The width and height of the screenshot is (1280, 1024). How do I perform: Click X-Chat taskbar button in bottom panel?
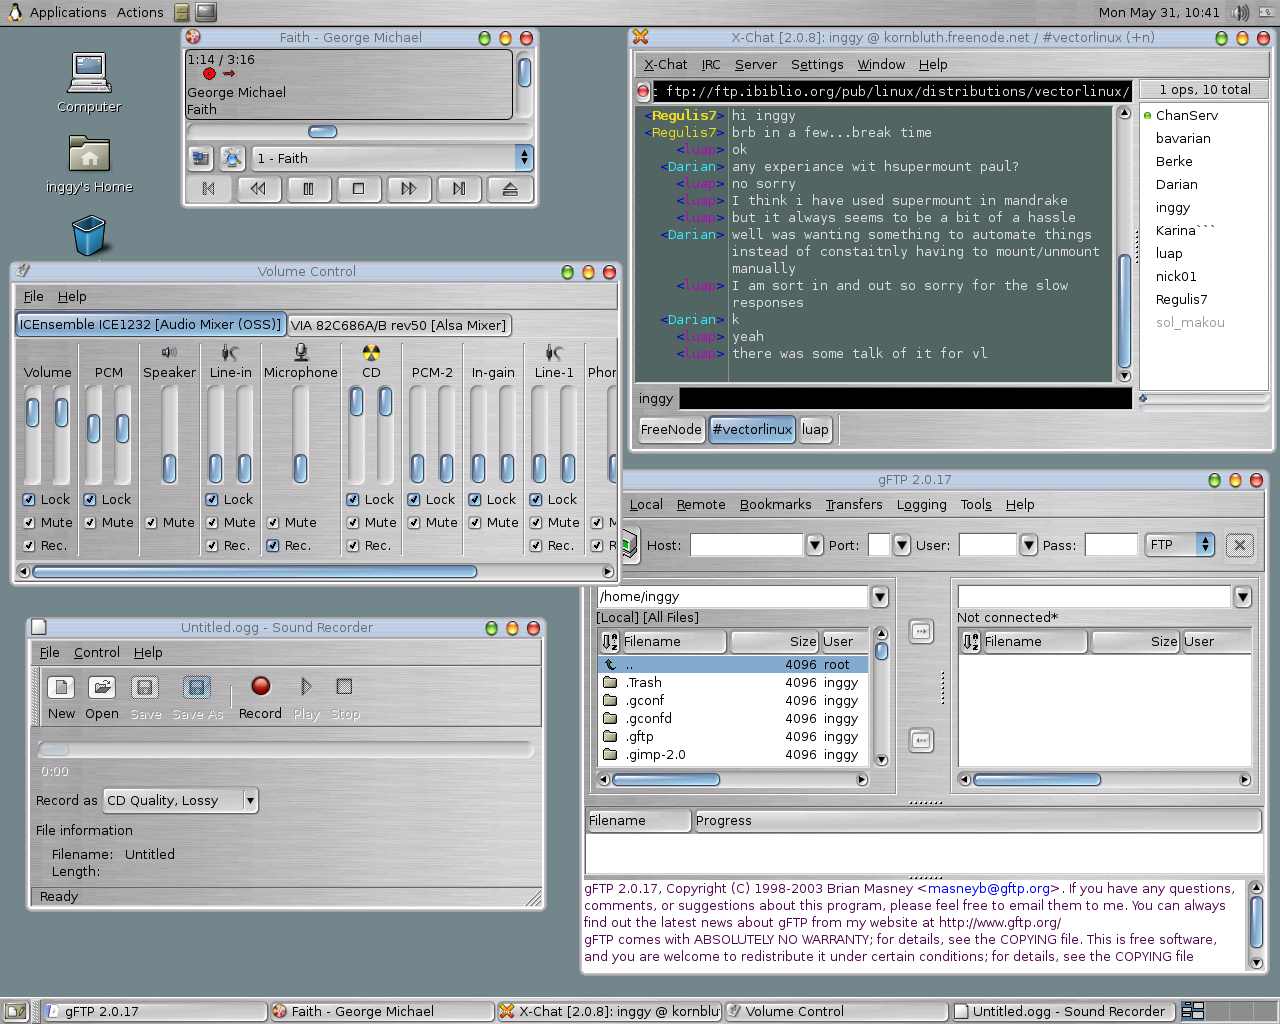(x=610, y=1011)
